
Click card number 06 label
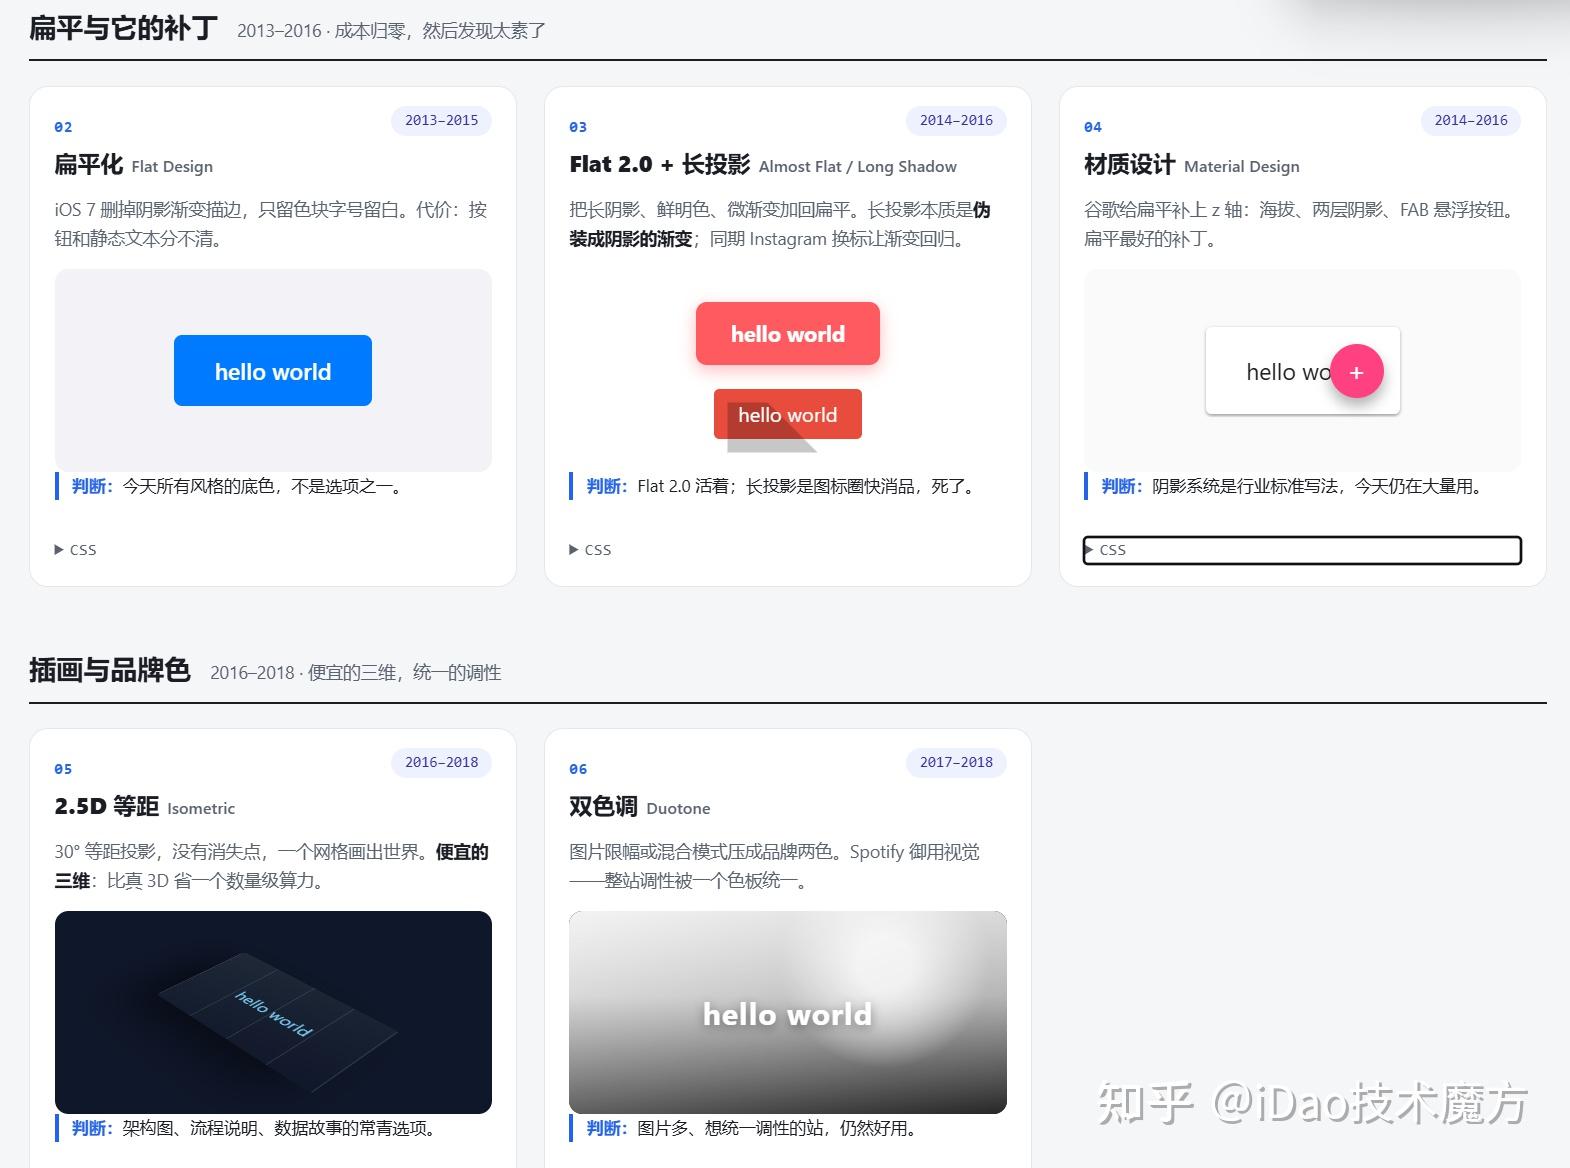pos(578,769)
